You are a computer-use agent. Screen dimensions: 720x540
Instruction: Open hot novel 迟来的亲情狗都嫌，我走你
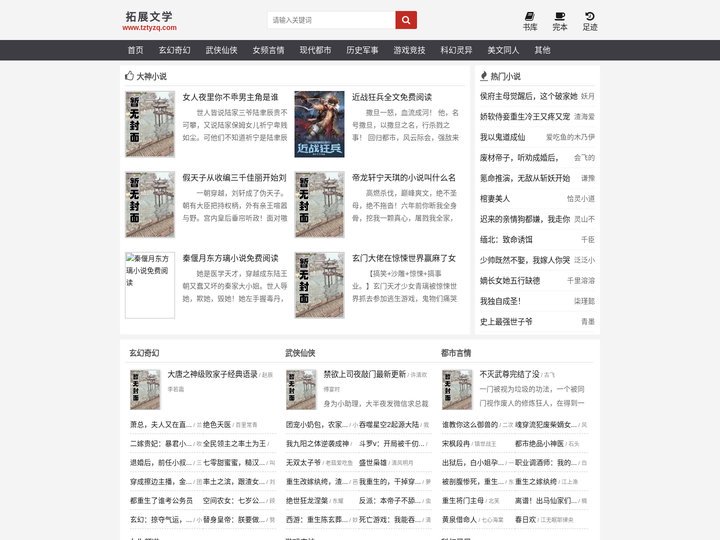pos(525,219)
